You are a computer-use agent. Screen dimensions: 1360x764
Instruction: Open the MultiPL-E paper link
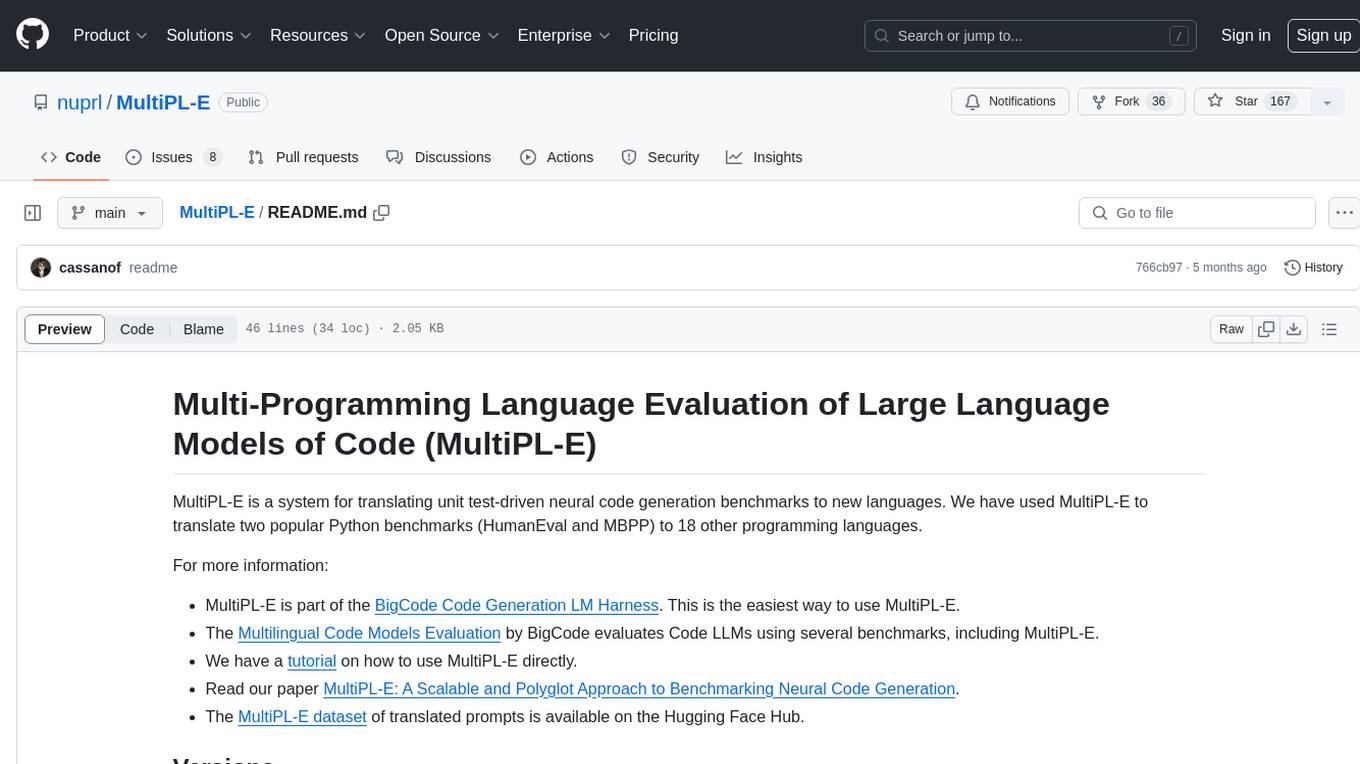639,689
